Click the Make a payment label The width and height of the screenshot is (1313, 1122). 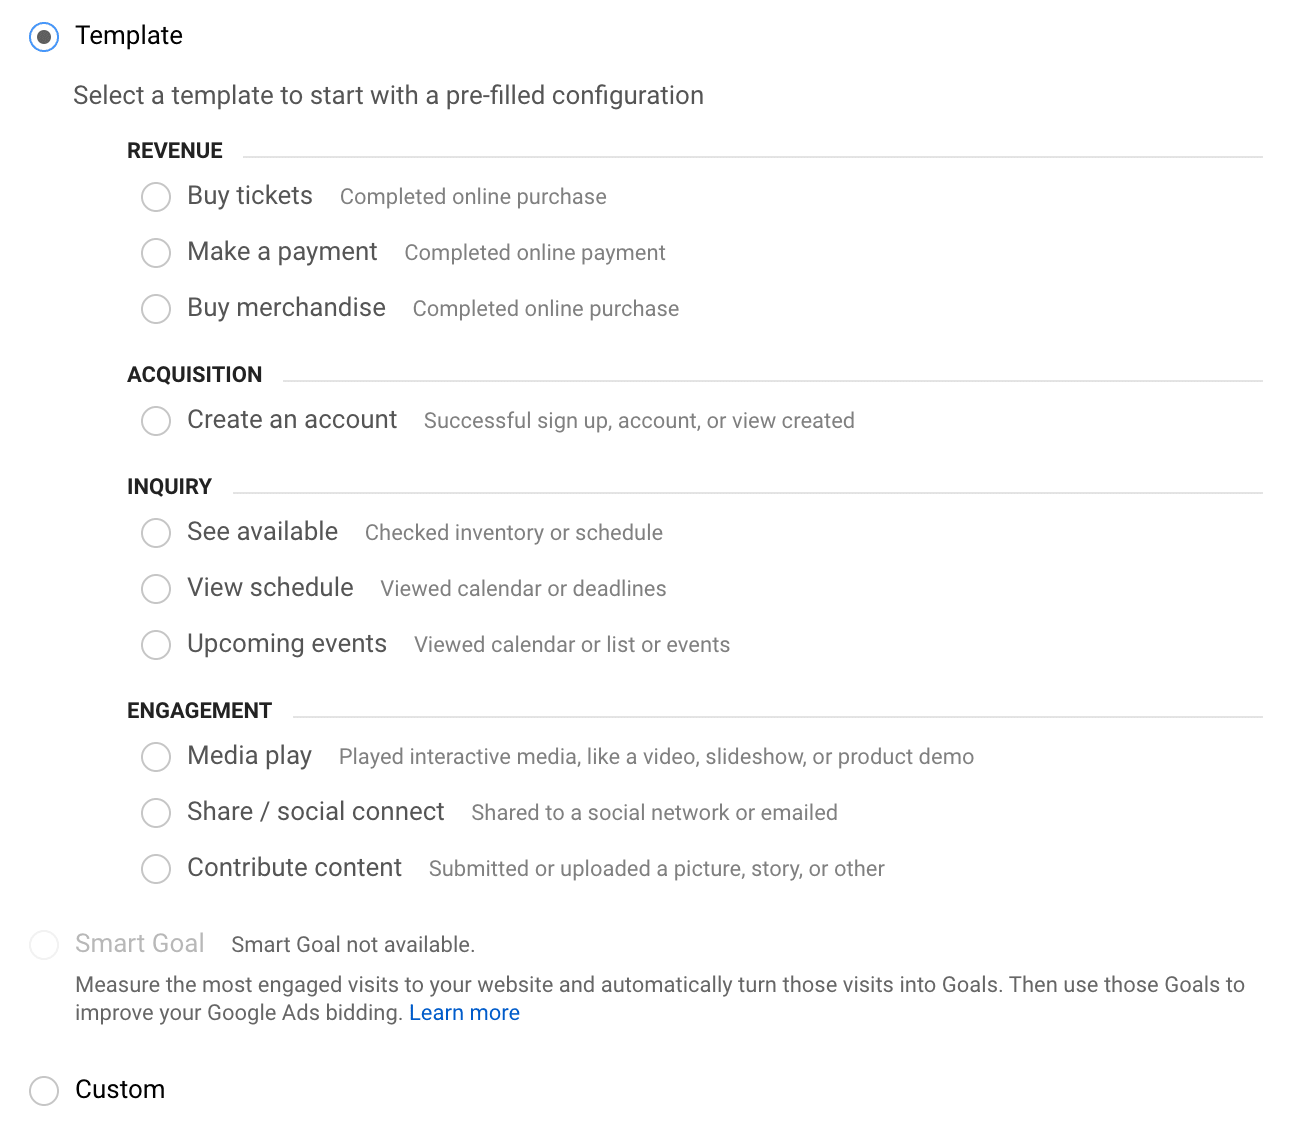282,252
